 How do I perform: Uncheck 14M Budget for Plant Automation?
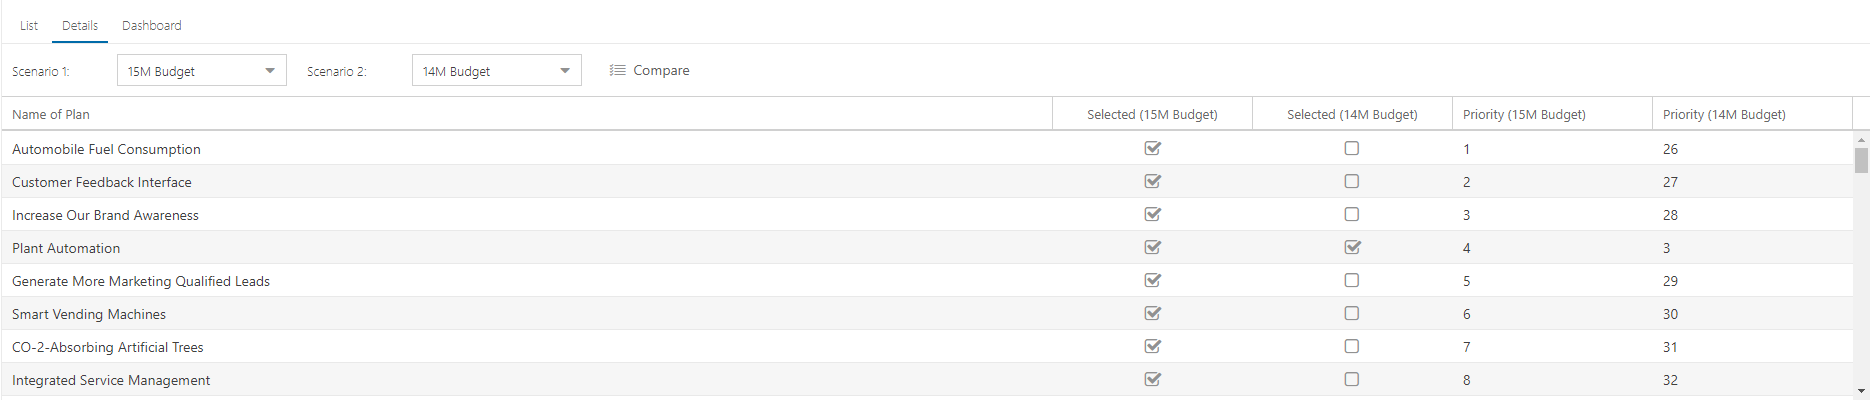[x=1352, y=247]
